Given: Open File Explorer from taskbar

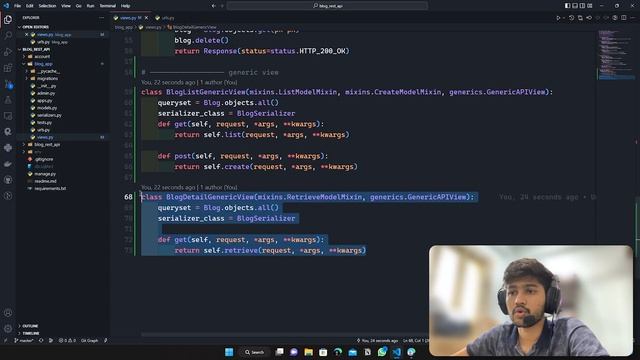Looking at the screenshot, I should coord(309,352).
